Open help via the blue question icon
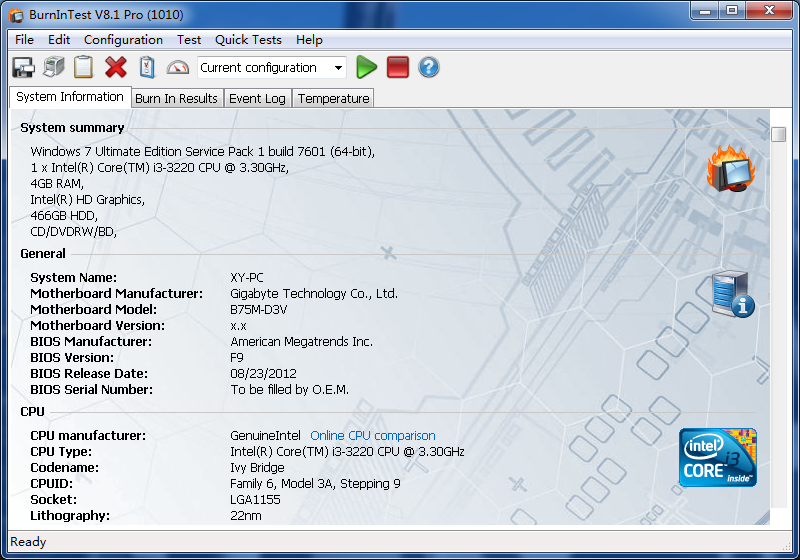This screenshot has width=800, height=560. click(x=429, y=67)
